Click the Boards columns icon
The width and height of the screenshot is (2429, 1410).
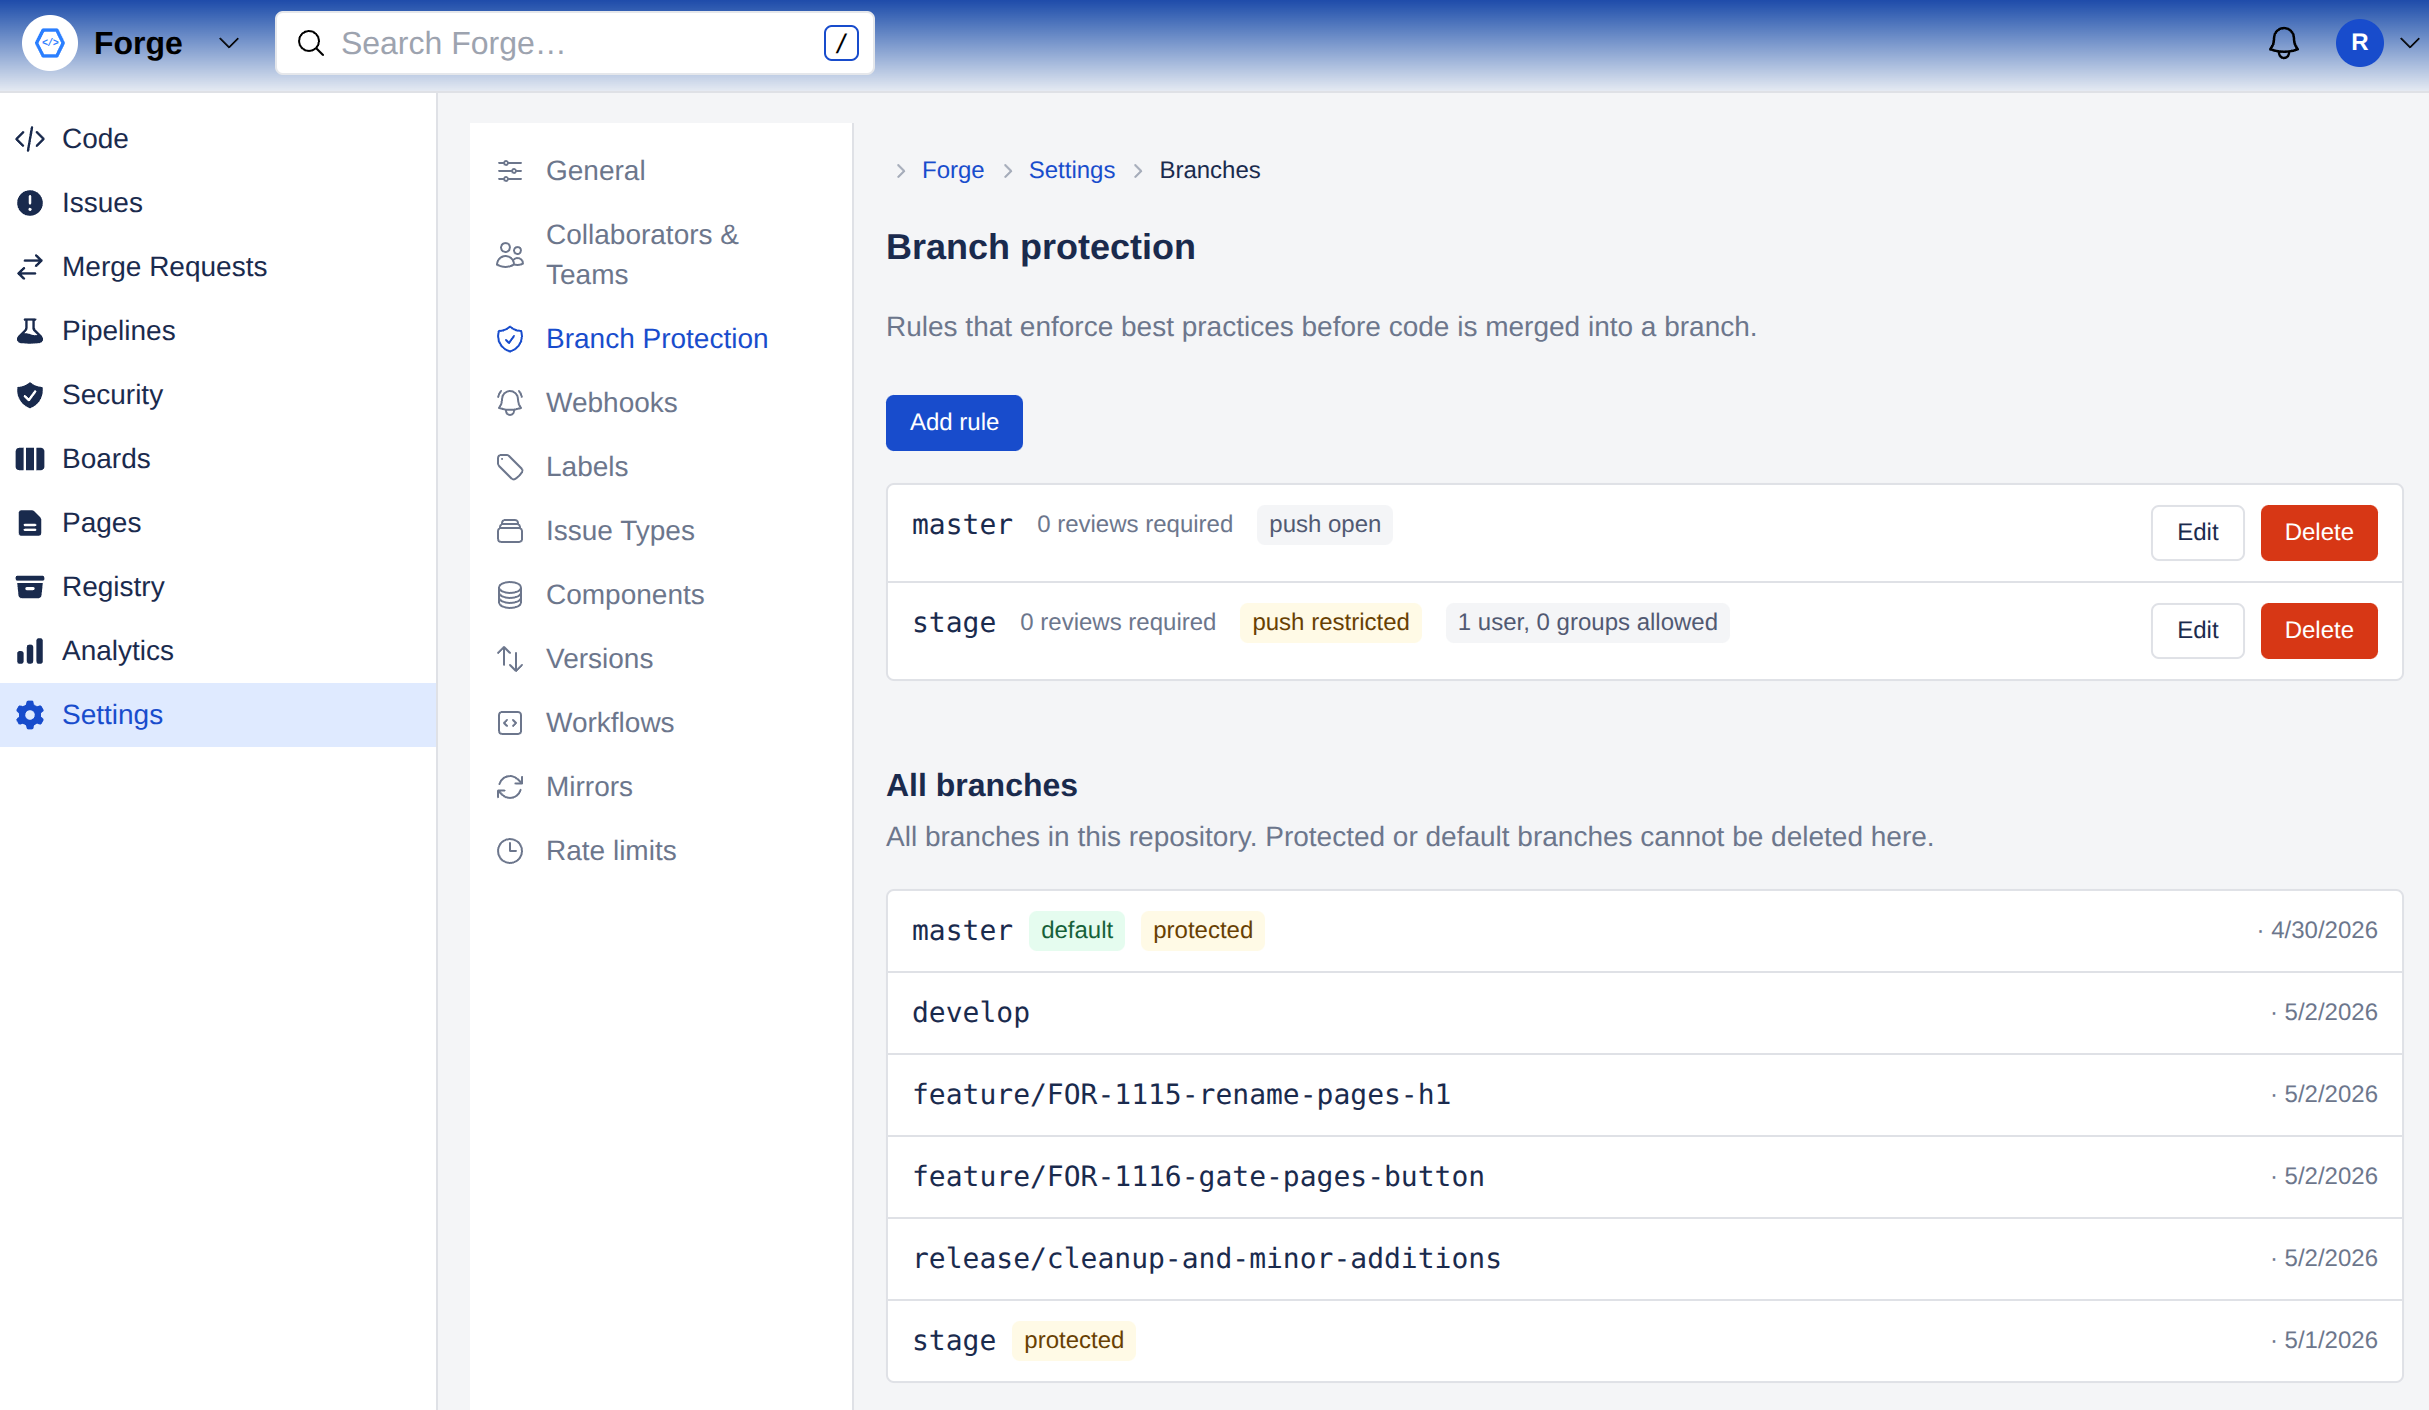(x=30, y=459)
